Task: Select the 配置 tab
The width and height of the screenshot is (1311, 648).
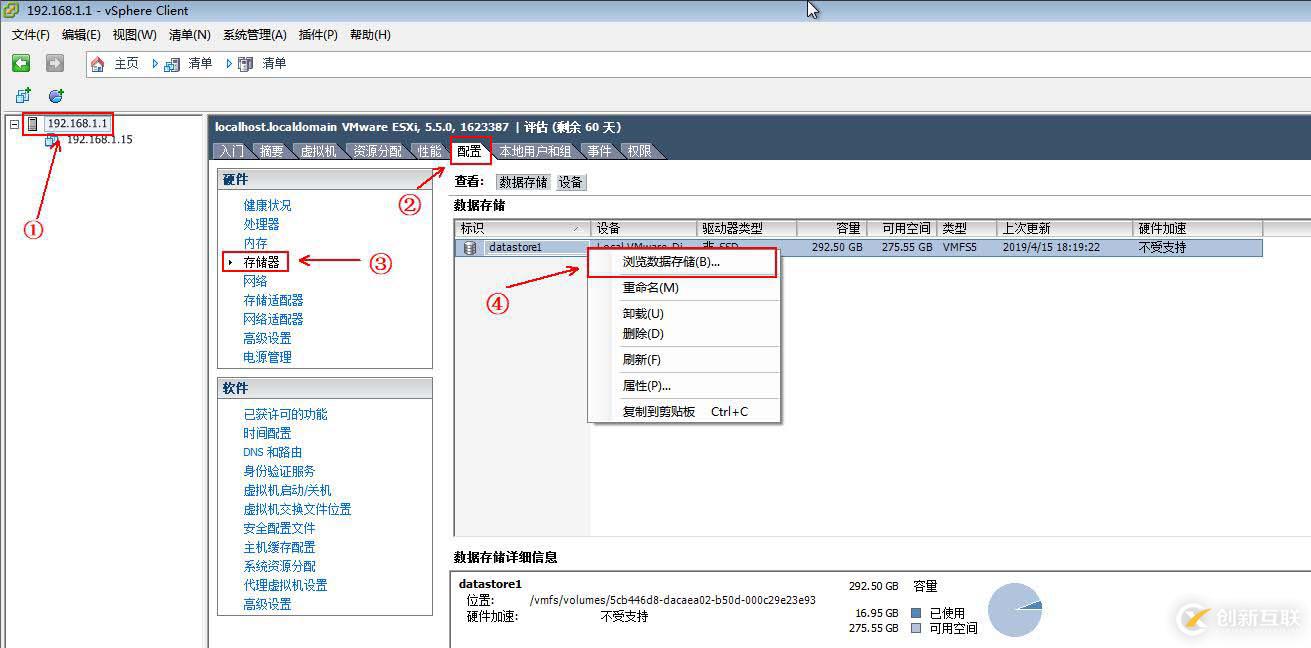Action: coord(469,151)
